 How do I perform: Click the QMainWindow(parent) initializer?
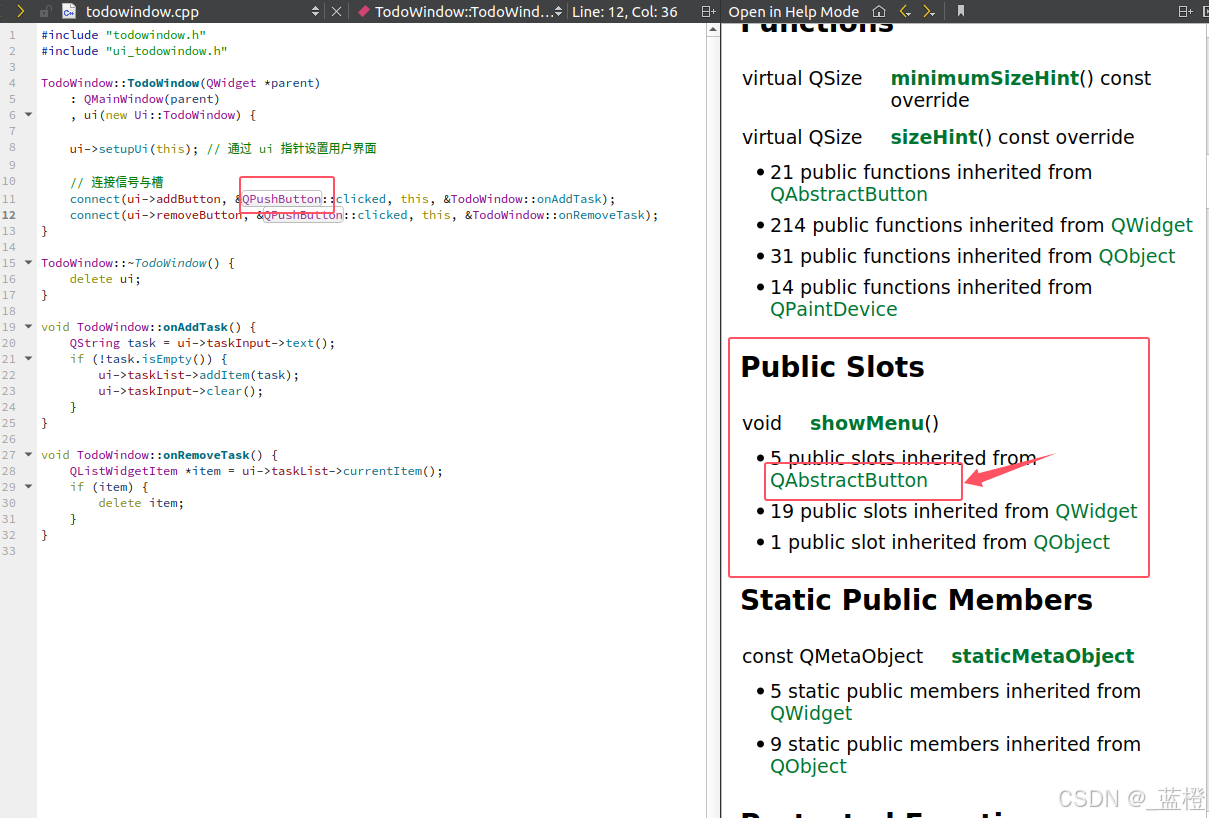point(151,99)
